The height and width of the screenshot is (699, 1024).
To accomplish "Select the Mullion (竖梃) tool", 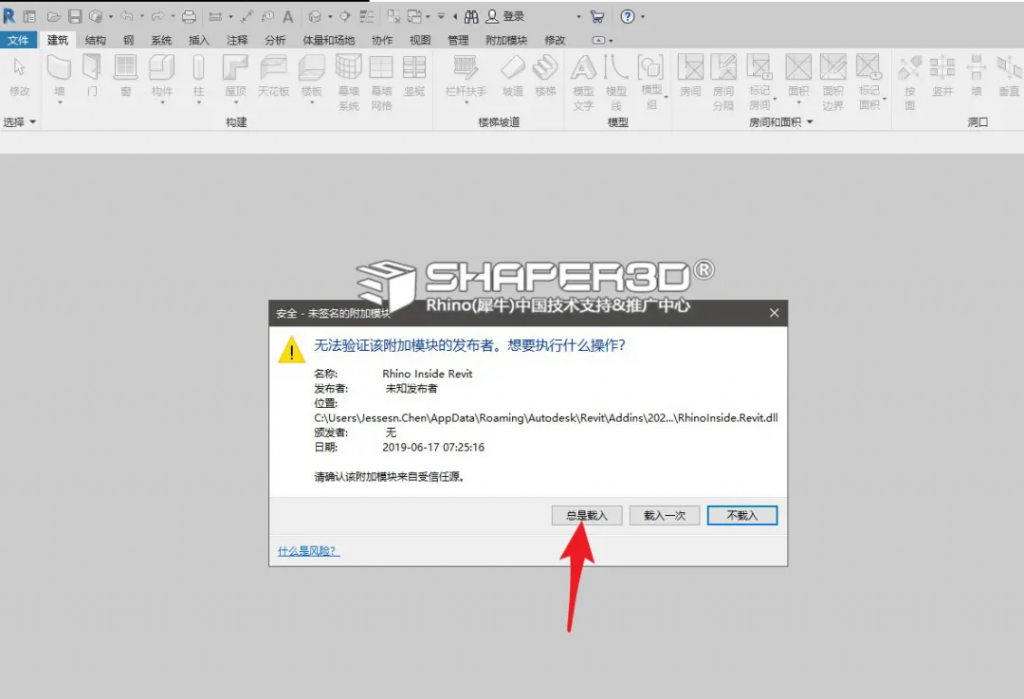I will pyautogui.click(x=414, y=76).
